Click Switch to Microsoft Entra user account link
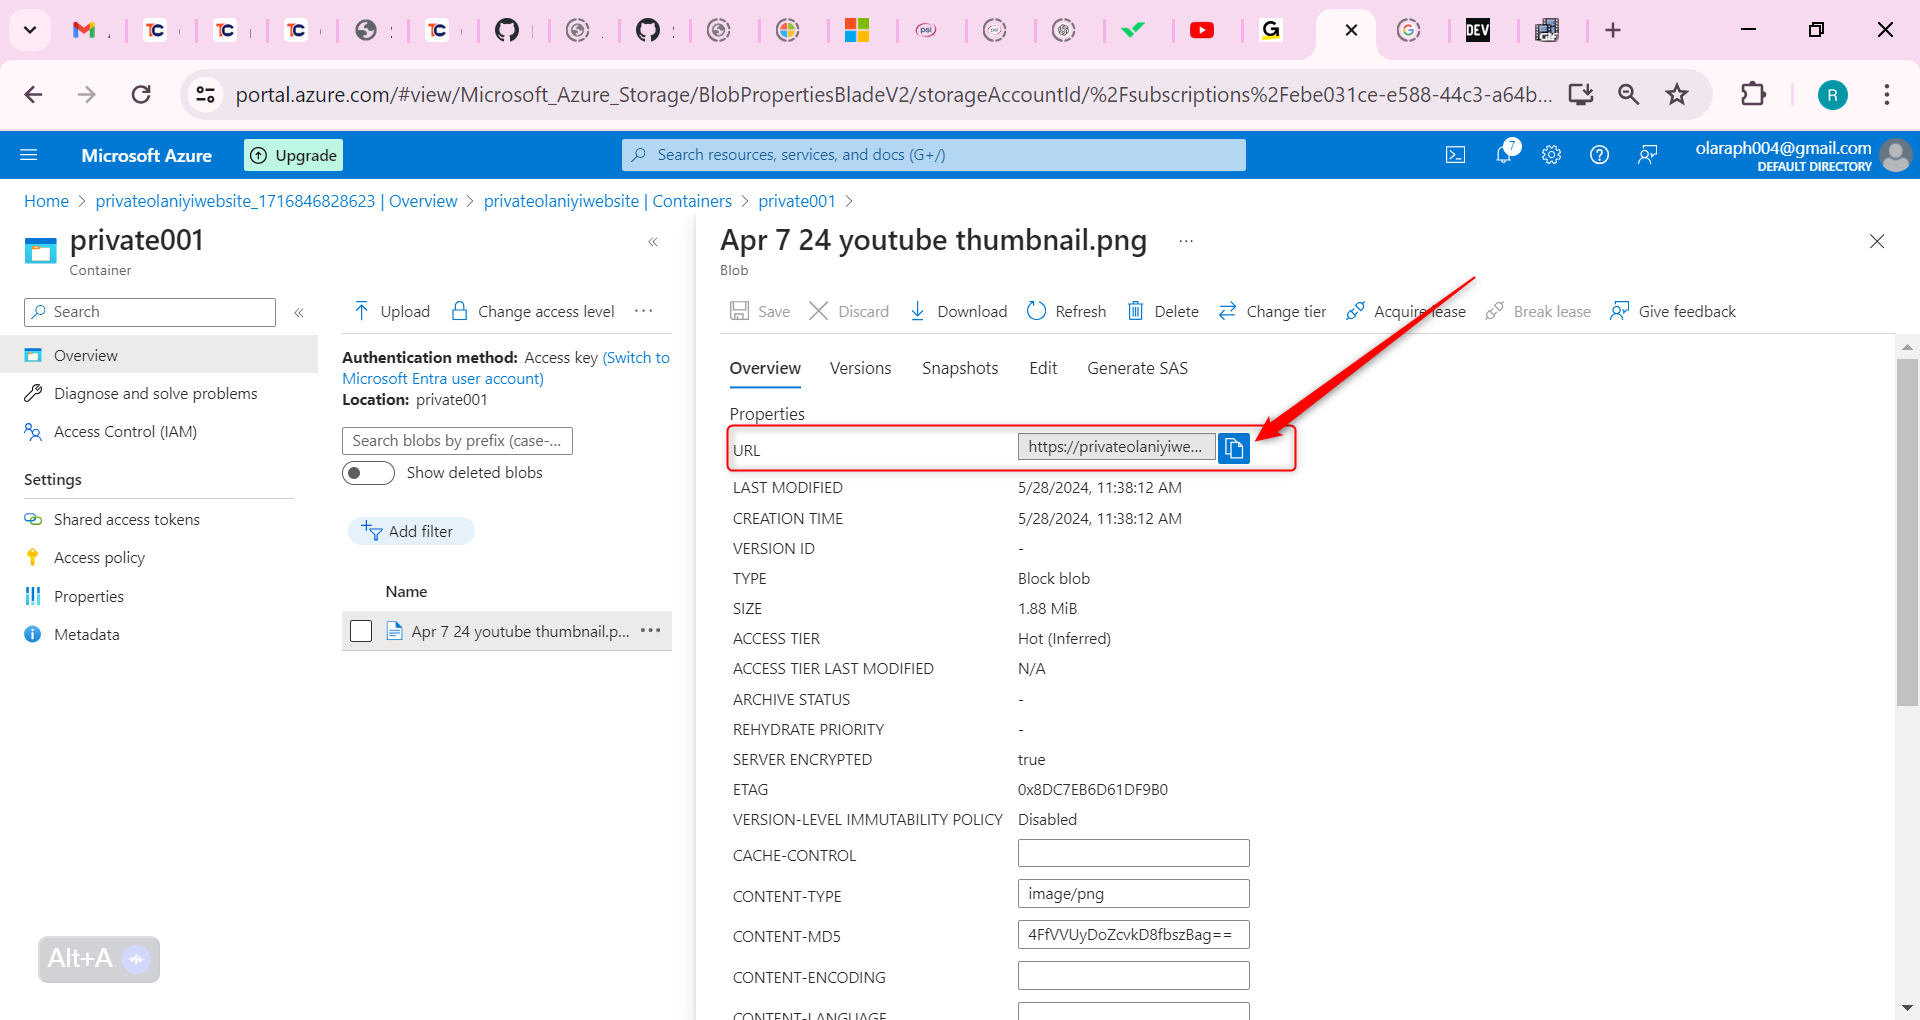The image size is (1920, 1020). click(x=506, y=368)
